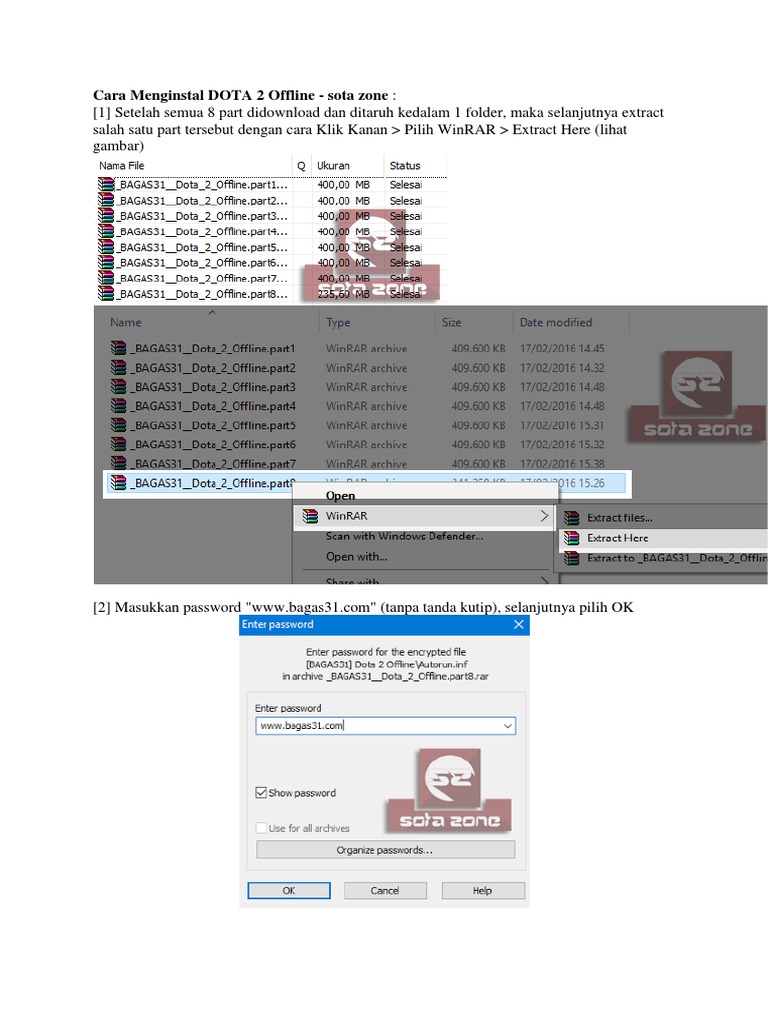
Task: Click the WinRAR icon of part8 in download list
Action: coord(106,294)
